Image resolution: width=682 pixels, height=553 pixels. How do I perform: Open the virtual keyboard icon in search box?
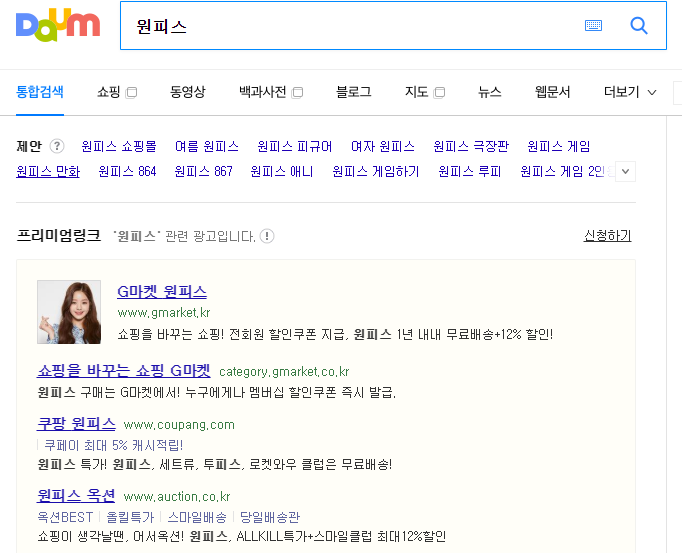point(593,26)
